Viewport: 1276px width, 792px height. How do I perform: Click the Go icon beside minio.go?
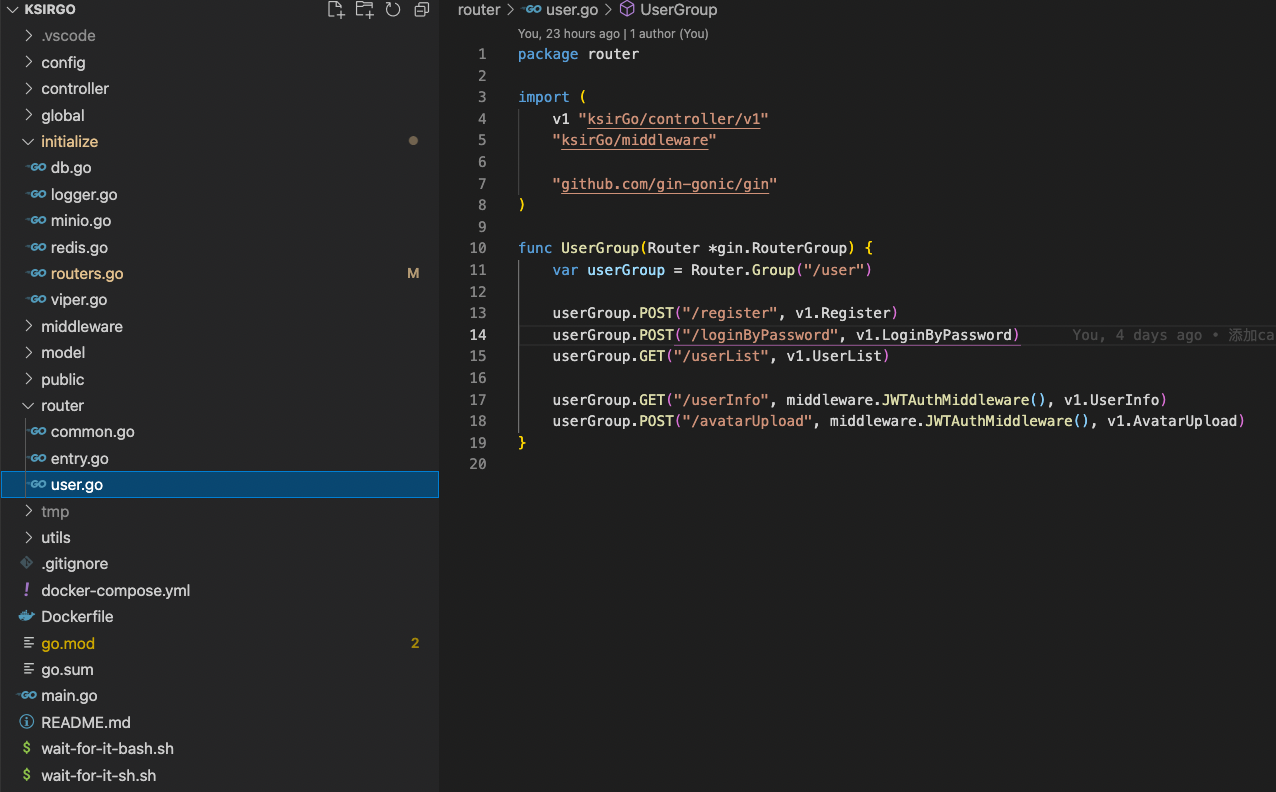coord(37,220)
